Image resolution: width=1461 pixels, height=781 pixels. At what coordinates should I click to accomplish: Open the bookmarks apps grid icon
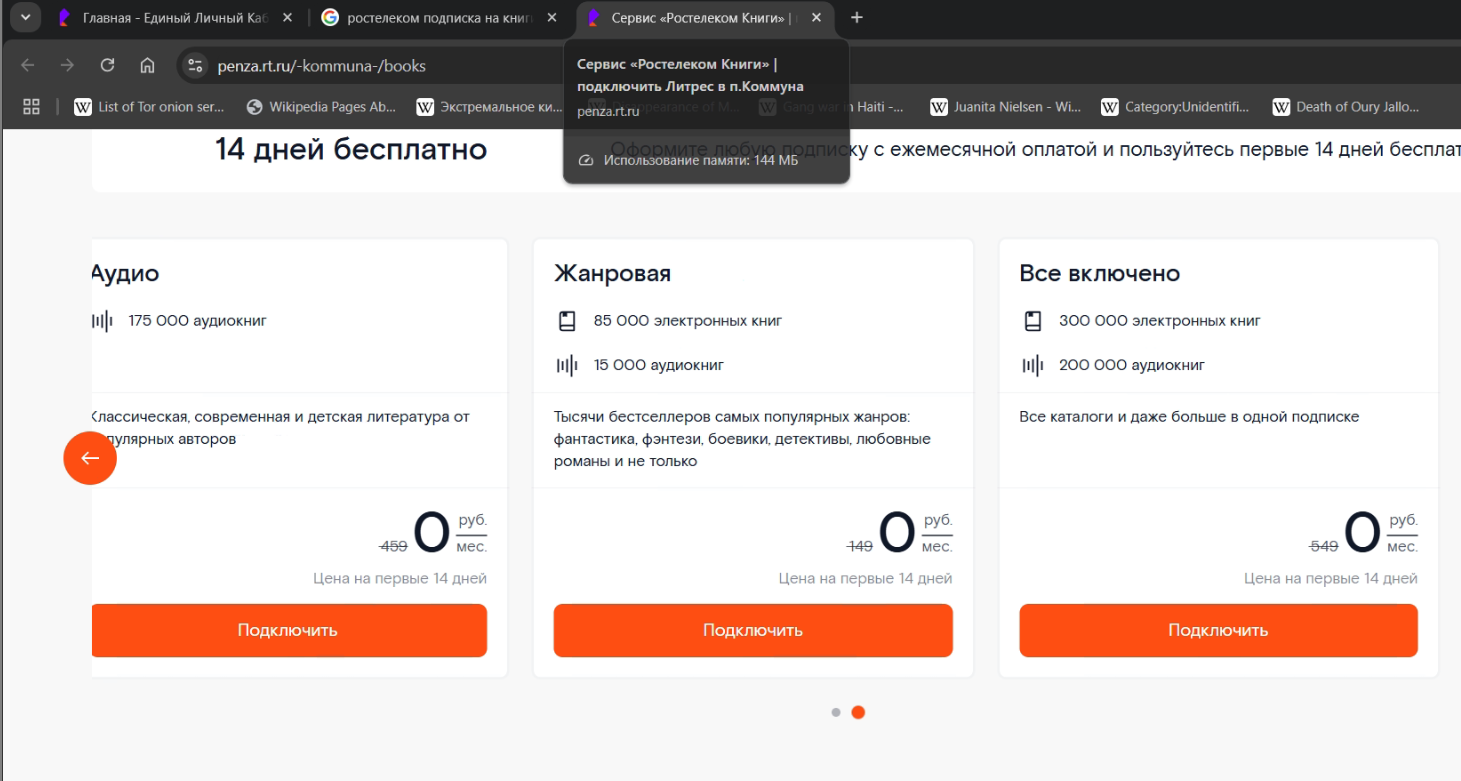(31, 107)
